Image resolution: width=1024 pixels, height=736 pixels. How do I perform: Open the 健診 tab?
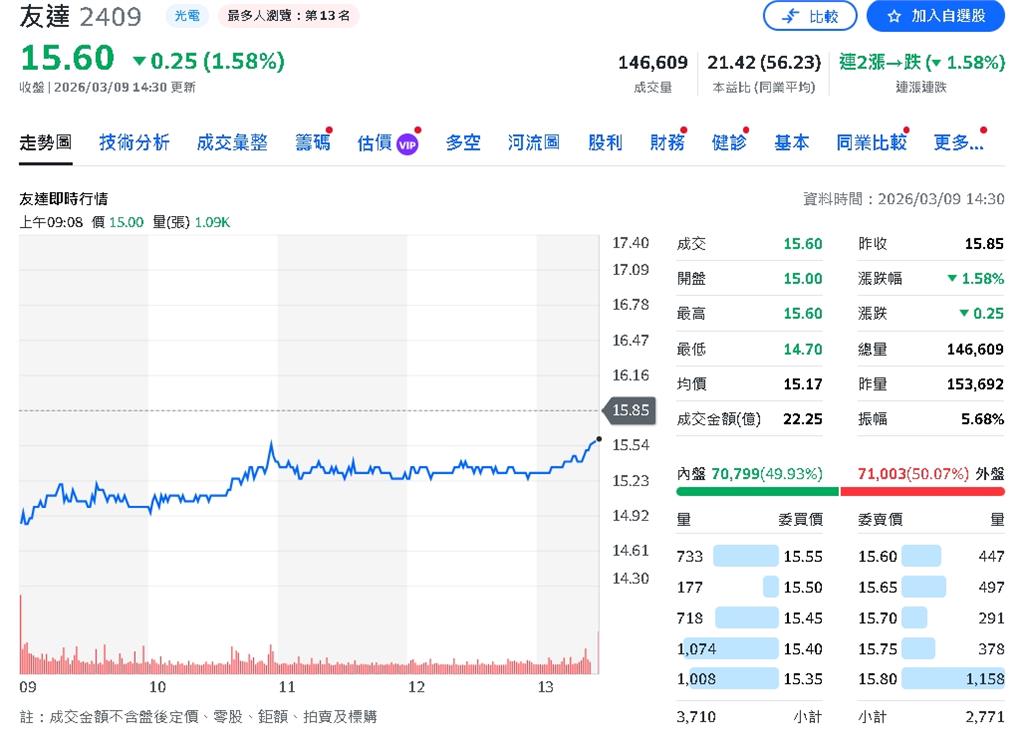tap(729, 143)
